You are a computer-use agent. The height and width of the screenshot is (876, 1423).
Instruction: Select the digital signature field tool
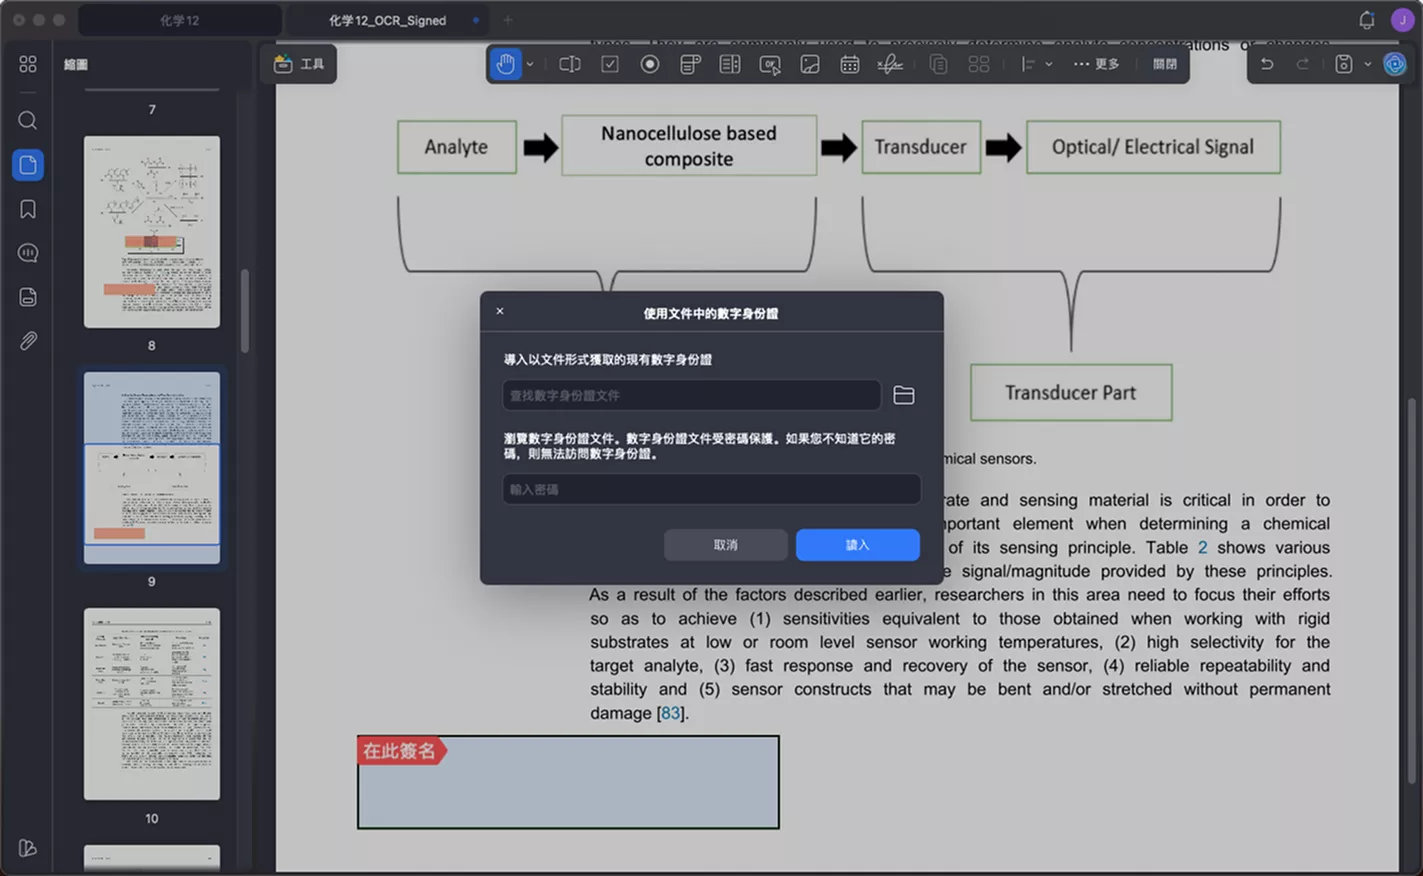tap(890, 64)
